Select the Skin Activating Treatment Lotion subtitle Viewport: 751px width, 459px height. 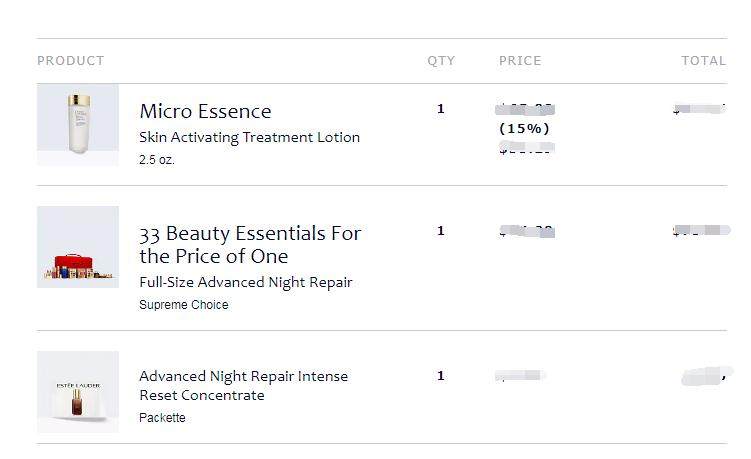[x=250, y=137]
